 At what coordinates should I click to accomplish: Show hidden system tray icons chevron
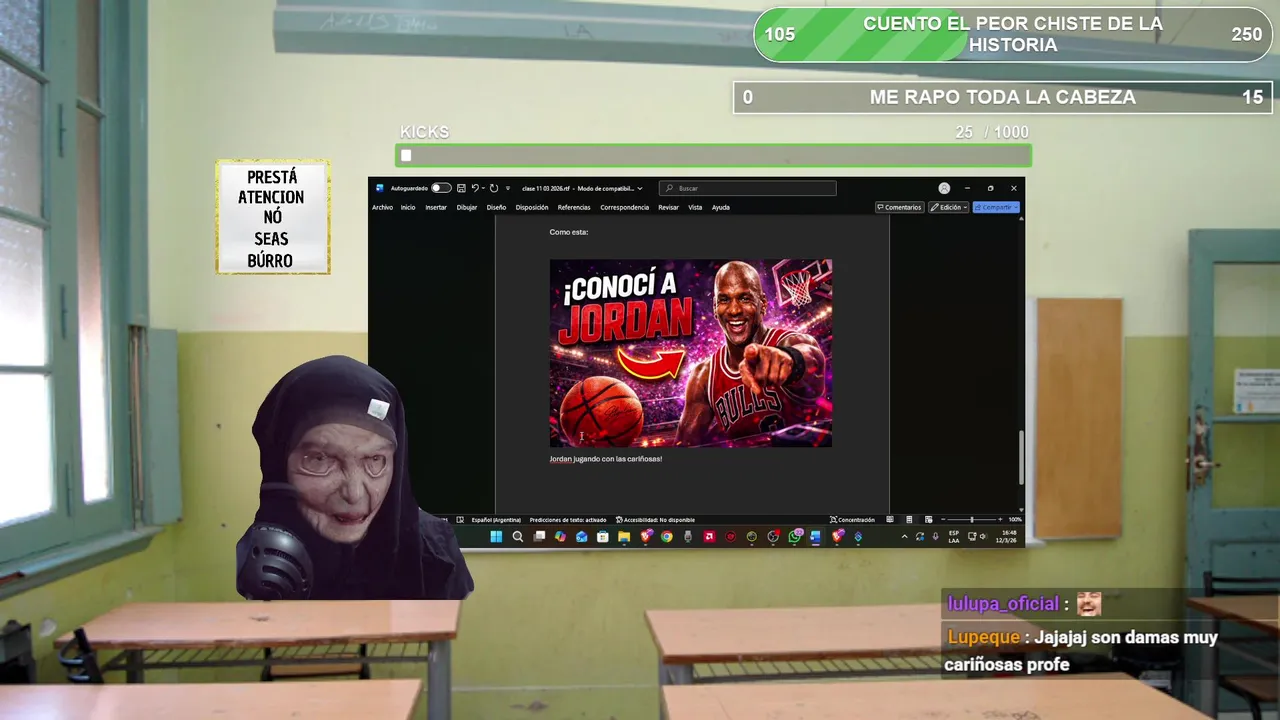click(x=904, y=537)
